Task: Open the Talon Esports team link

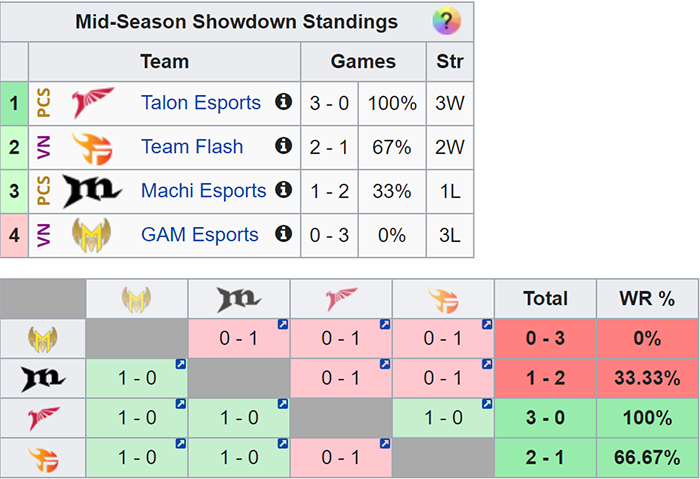Action: coord(201,103)
